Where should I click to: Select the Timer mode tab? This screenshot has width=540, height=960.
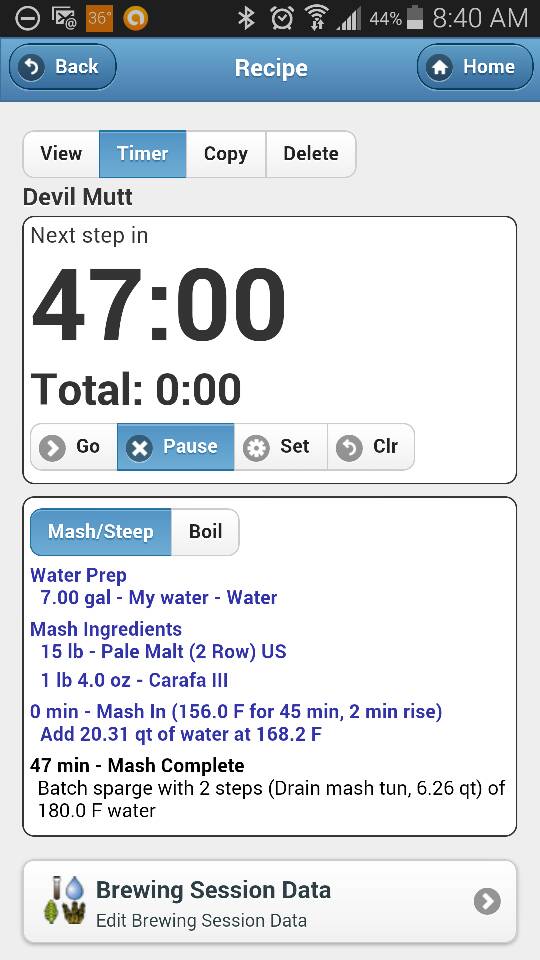click(x=143, y=154)
